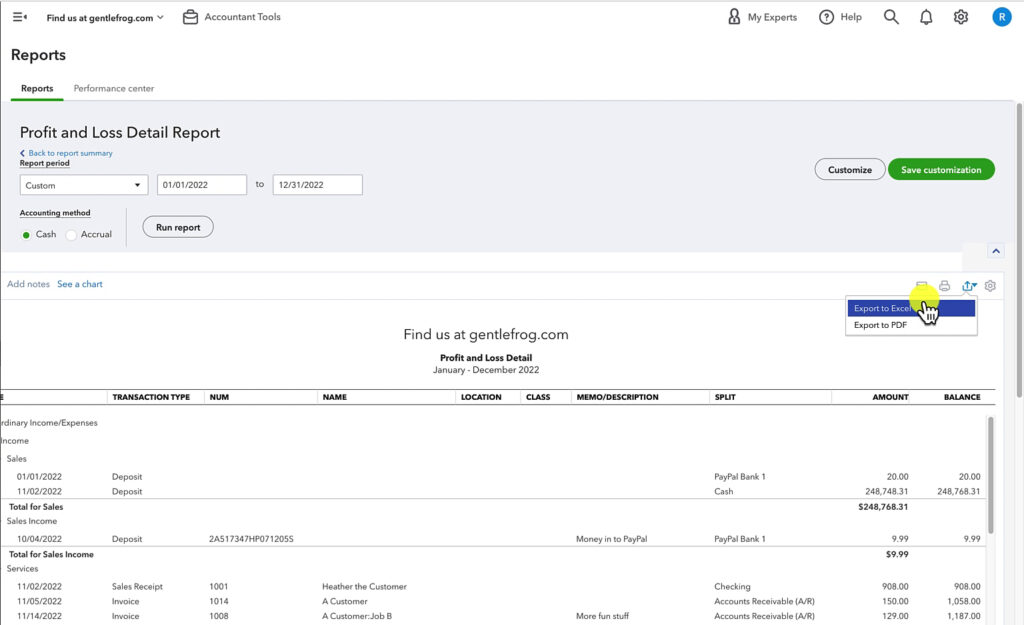Open QuickBooks settings gear in top bar
Screen dimensions: 1024x625
coord(960,16)
